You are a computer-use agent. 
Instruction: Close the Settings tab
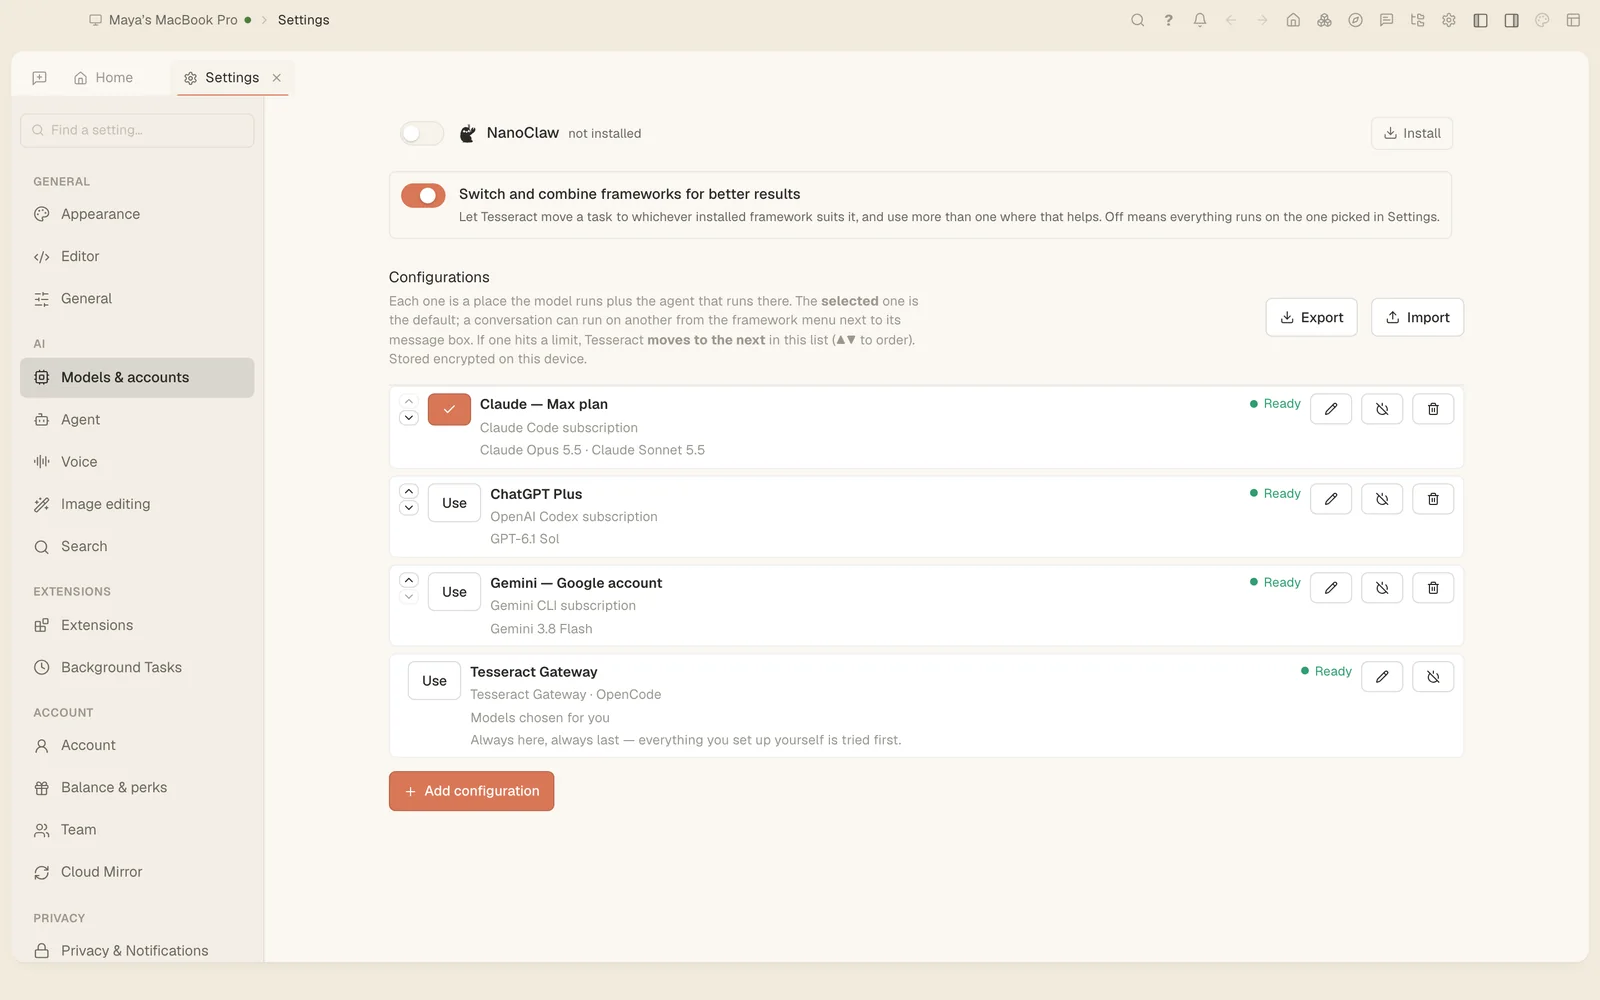(x=277, y=78)
